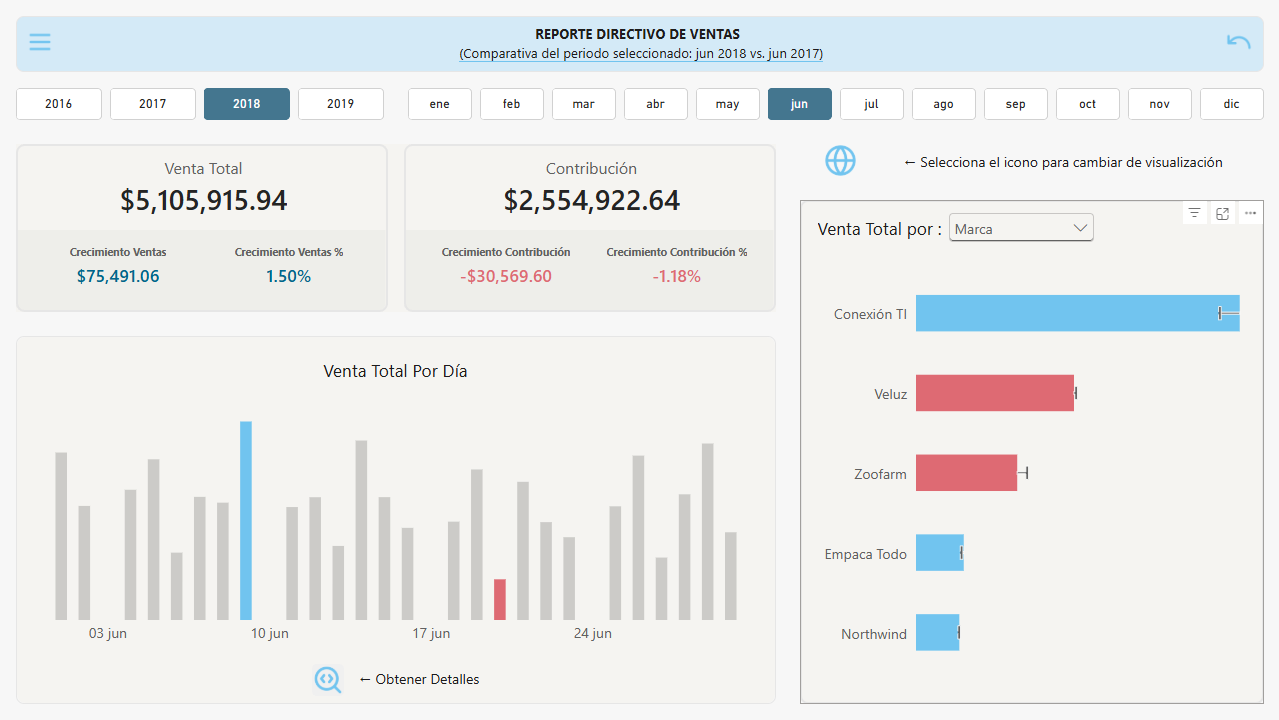The image size is (1279, 720).
Task: Click the Veluz bar
Action: [x=995, y=393]
